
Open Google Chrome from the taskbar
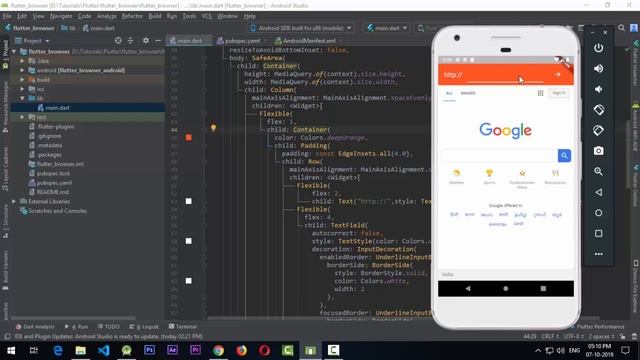tap(218, 350)
